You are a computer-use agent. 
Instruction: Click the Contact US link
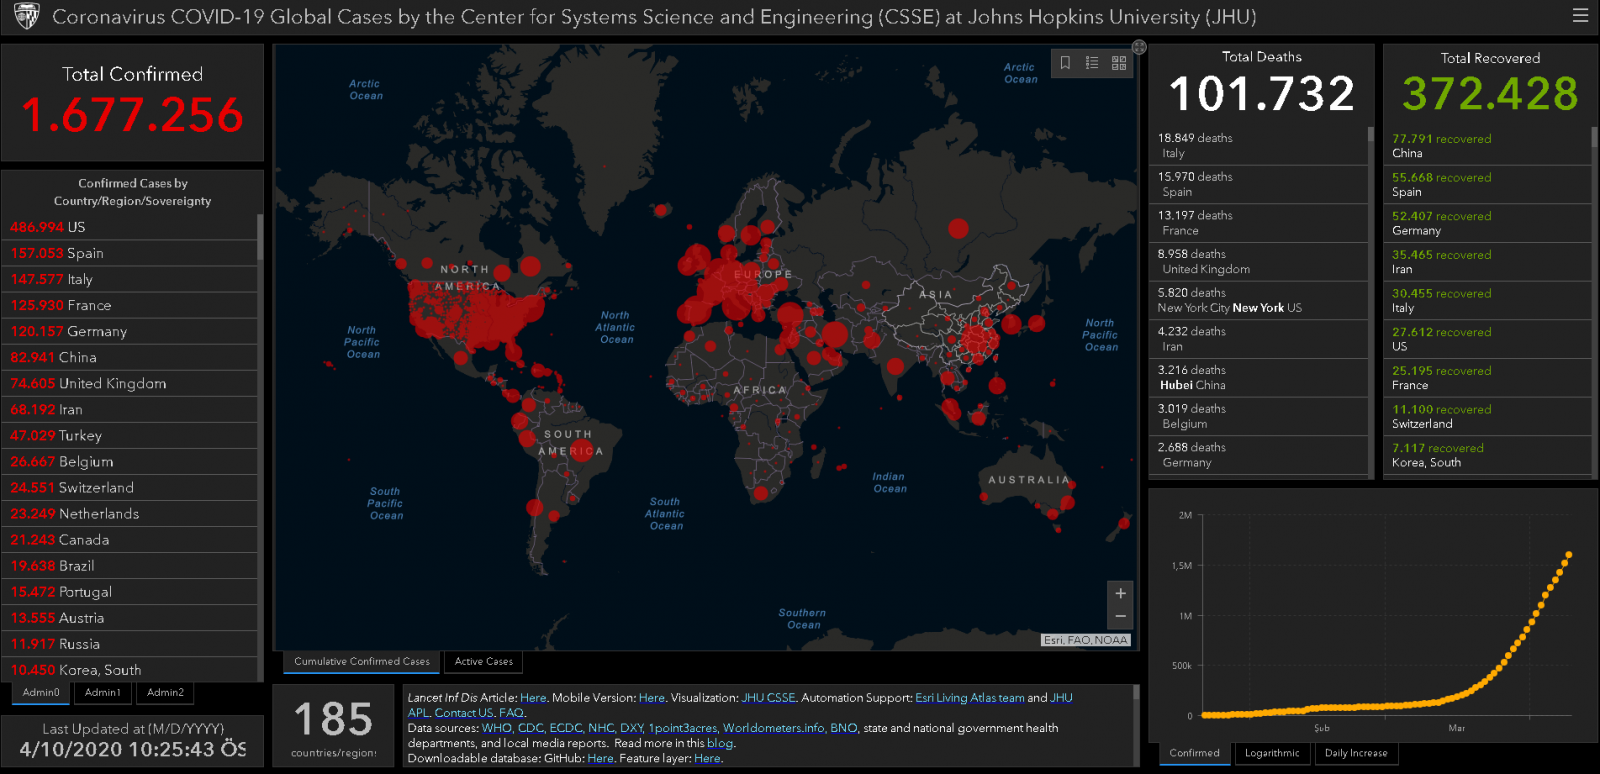464,713
